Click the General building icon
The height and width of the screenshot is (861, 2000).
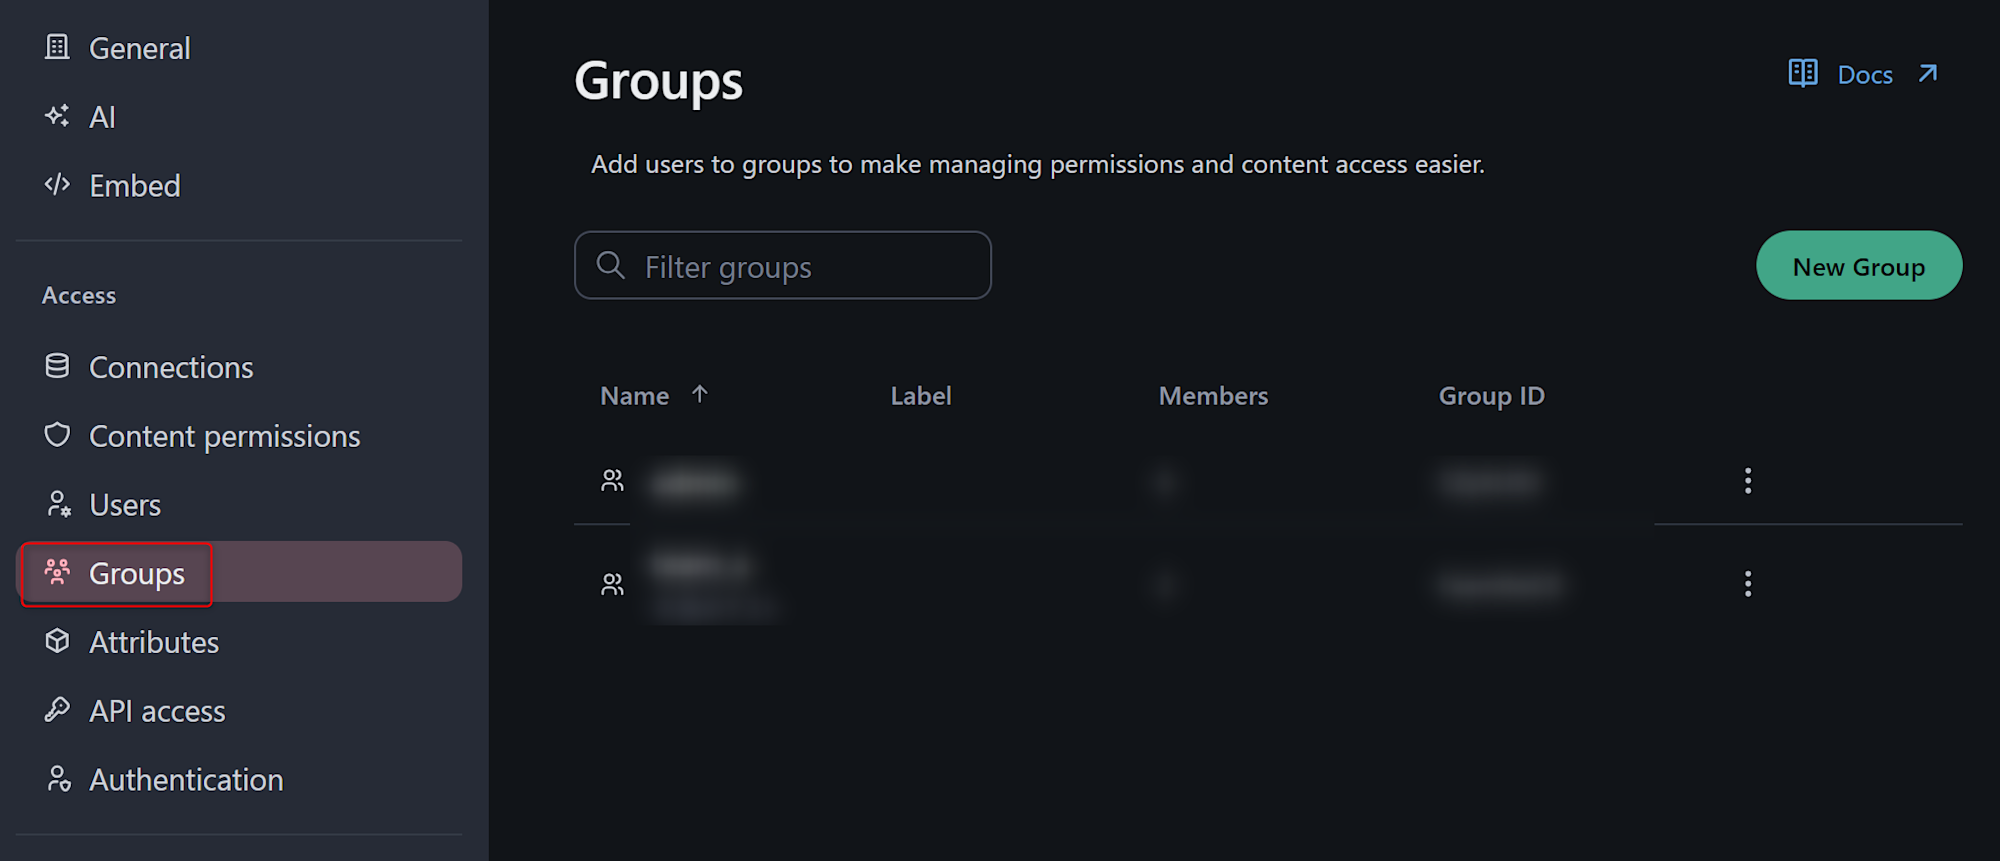click(57, 47)
